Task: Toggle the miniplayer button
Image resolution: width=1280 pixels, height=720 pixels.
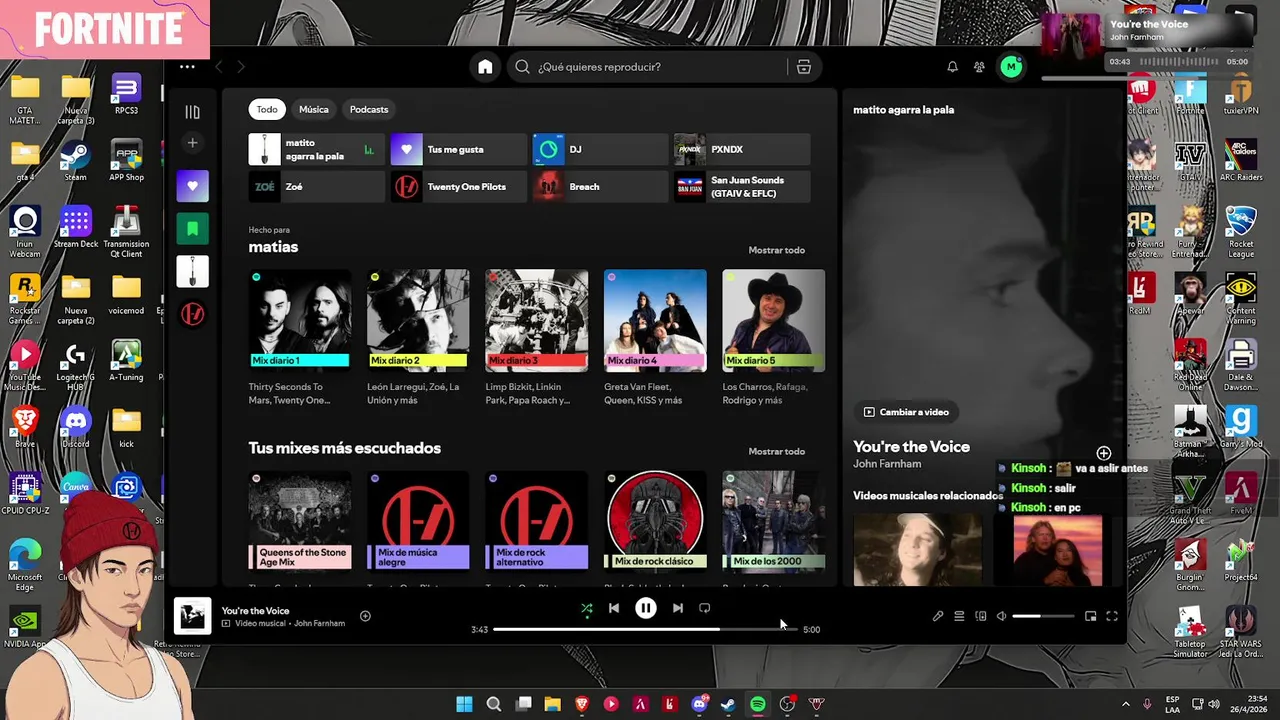Action: tap(1091, 616)
